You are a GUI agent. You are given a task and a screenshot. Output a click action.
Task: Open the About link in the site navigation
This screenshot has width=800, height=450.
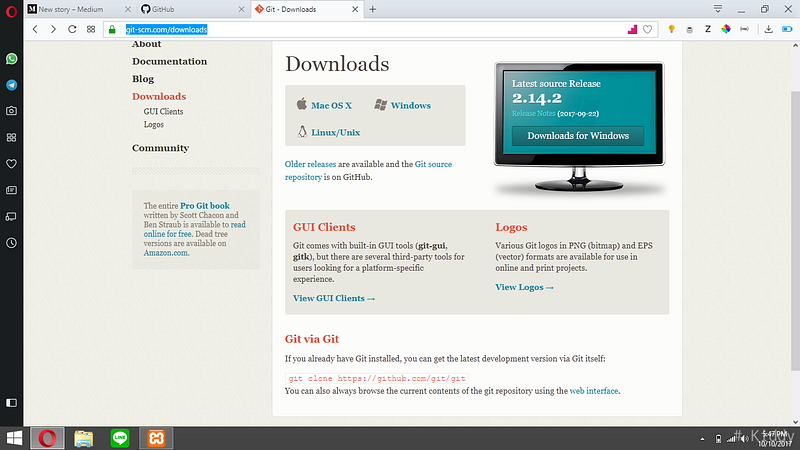click(146, 44)
